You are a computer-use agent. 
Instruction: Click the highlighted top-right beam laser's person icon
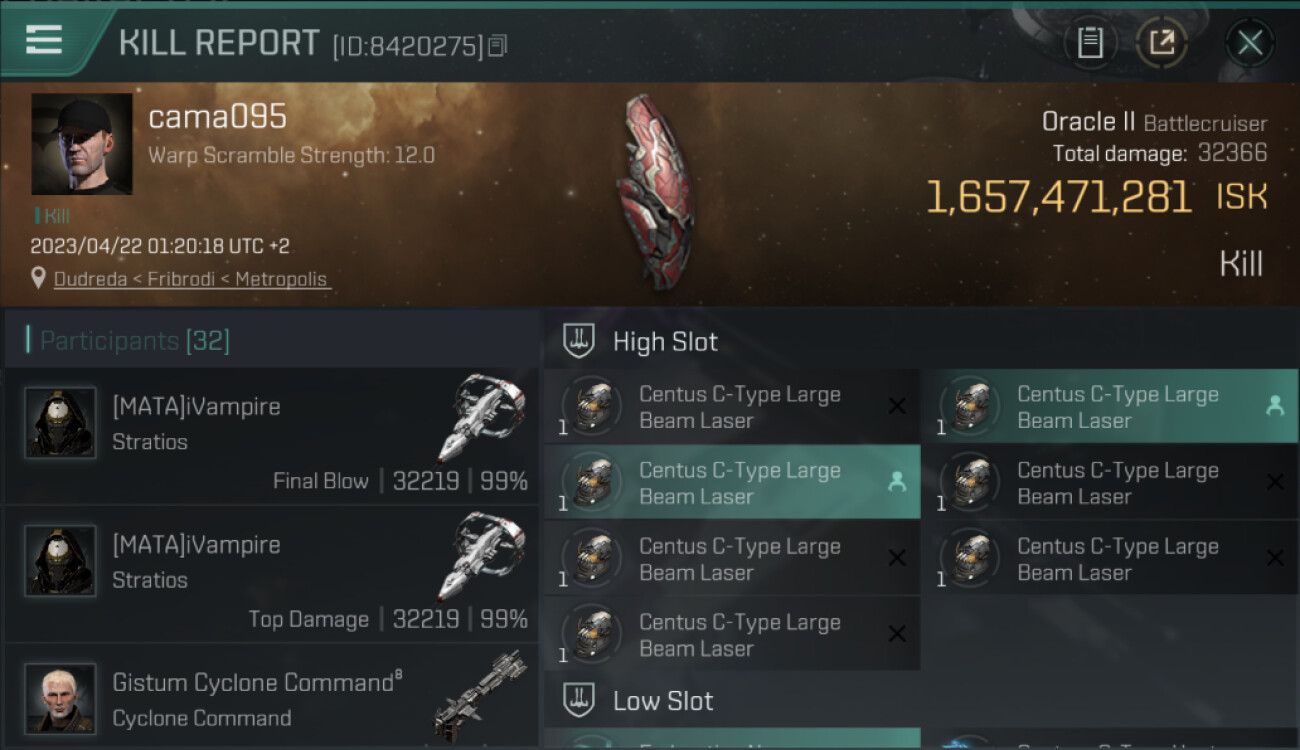tap(1275, 406)
